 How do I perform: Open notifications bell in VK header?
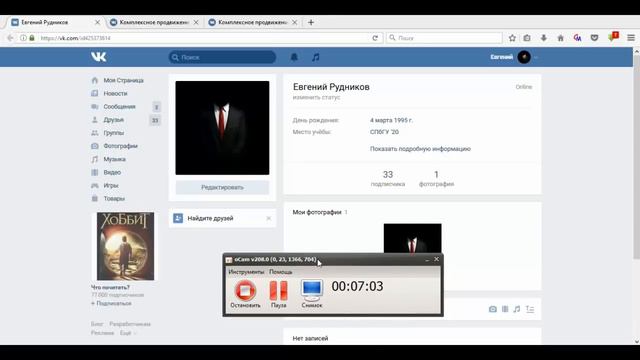point(294,57)
